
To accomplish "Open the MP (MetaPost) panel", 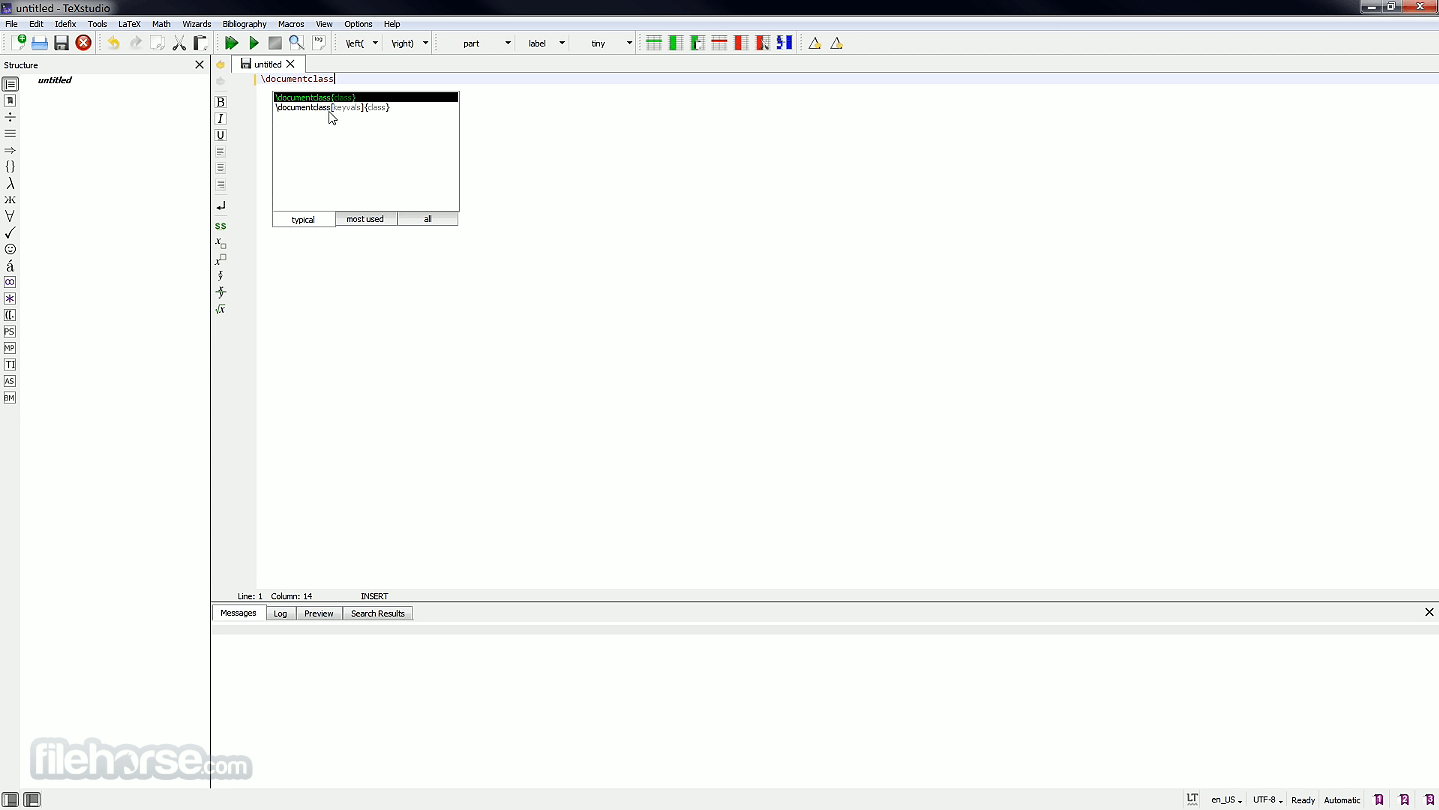I will (x=10, y=348).
